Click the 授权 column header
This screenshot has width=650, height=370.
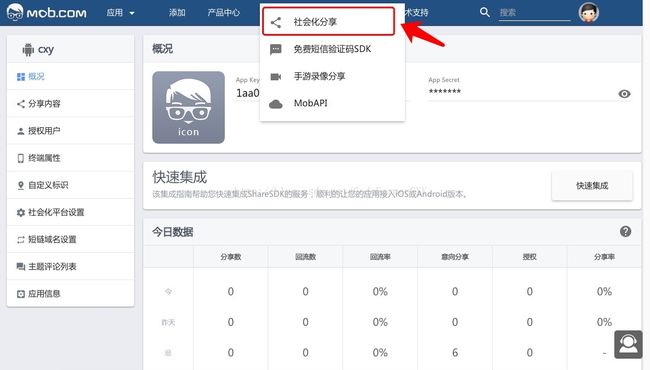529,257
